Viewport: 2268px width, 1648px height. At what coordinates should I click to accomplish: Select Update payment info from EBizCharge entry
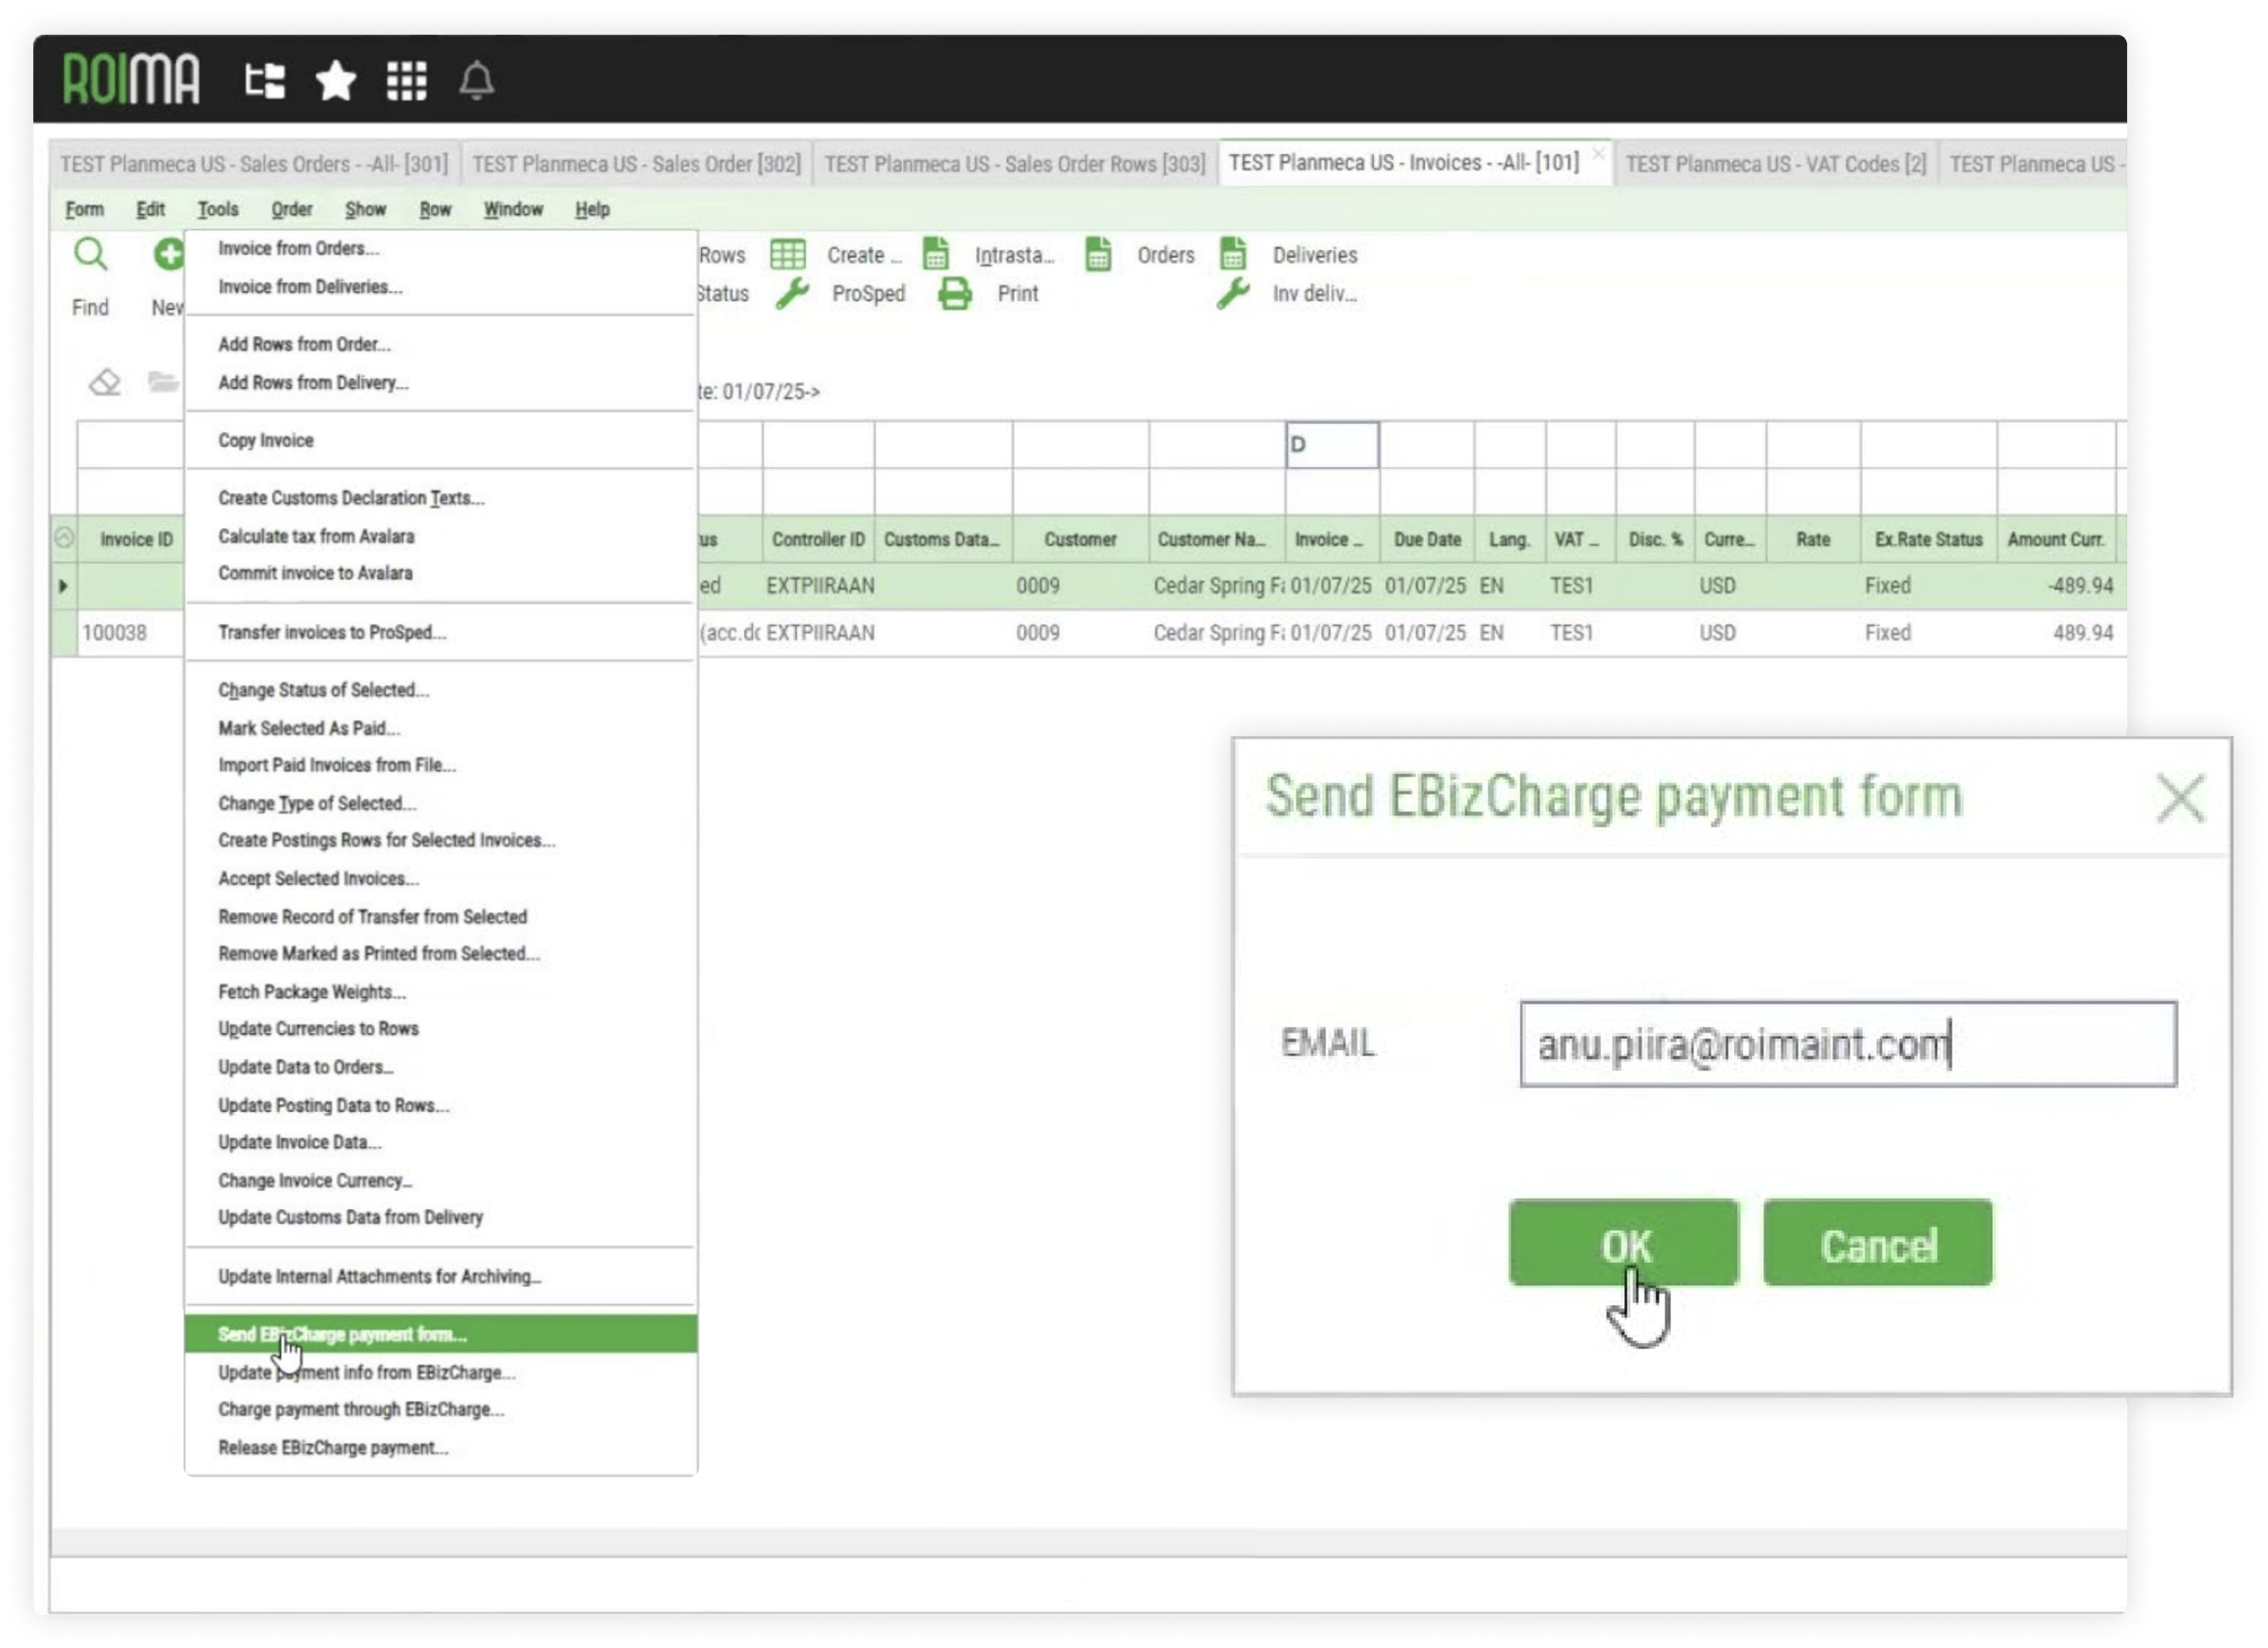pos(440,1373)
